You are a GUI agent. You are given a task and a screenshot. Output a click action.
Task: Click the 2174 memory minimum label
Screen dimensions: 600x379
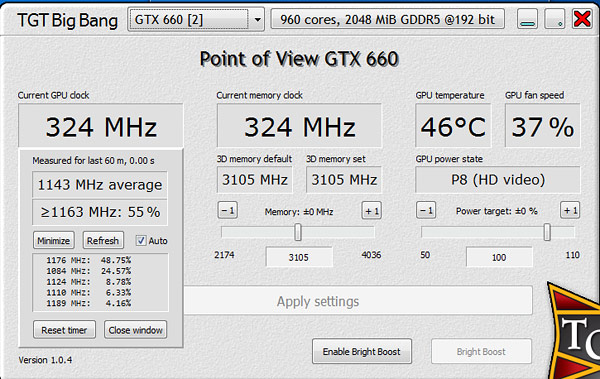coord(224,255)
